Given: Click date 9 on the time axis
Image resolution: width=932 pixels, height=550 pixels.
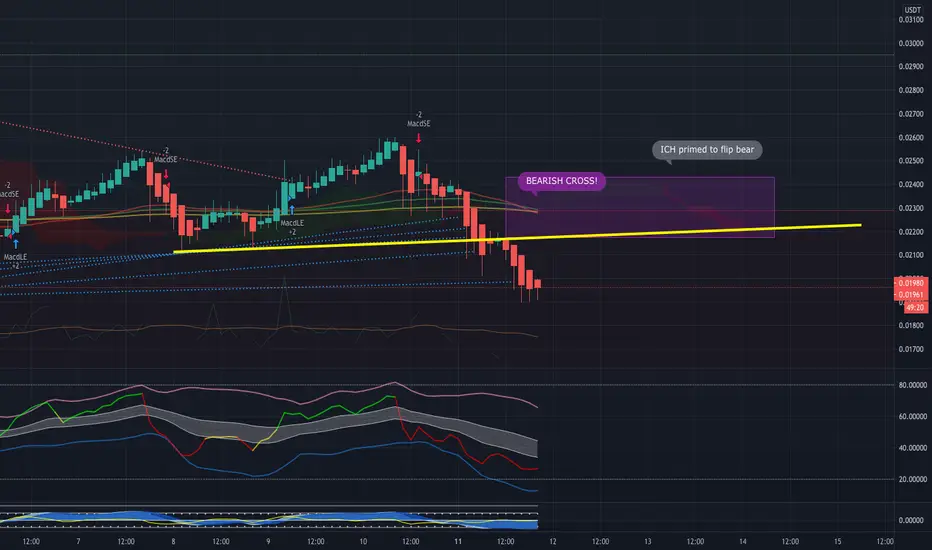Looking at the screenshot, I should click(x=268, y=542).
